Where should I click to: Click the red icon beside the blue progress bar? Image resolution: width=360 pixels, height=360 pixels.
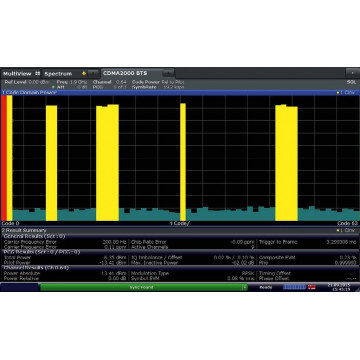(x=312, y=287)
